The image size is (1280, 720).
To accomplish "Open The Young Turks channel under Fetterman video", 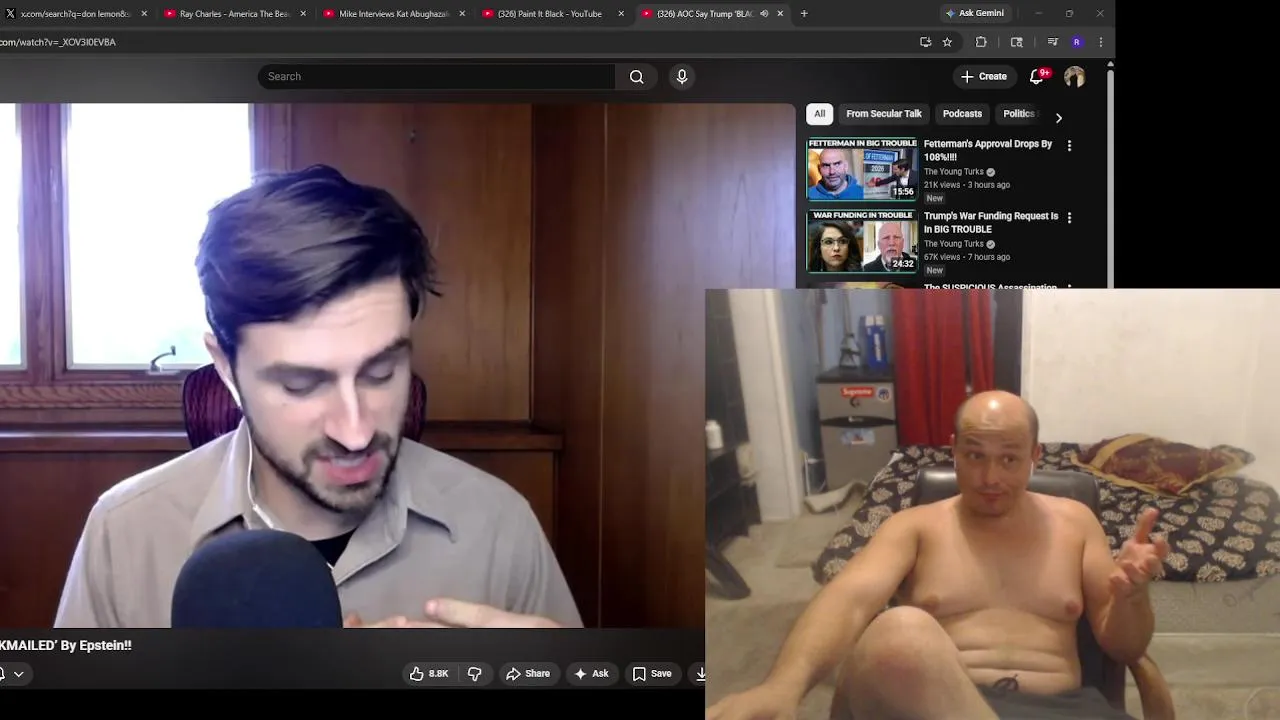I will 954,172.
